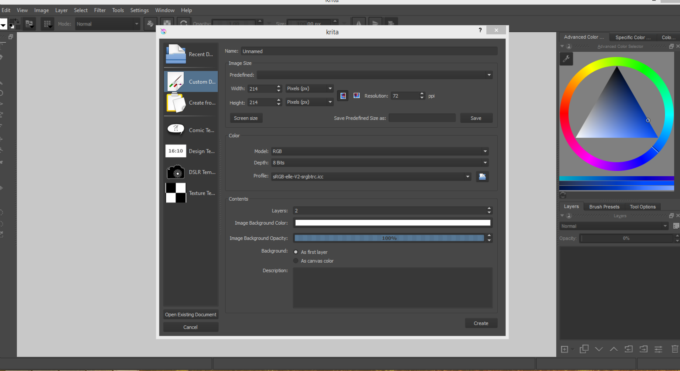This screenshot has width=680, height=371.
Task: Click the Name input field
Action: pos(369,51)
